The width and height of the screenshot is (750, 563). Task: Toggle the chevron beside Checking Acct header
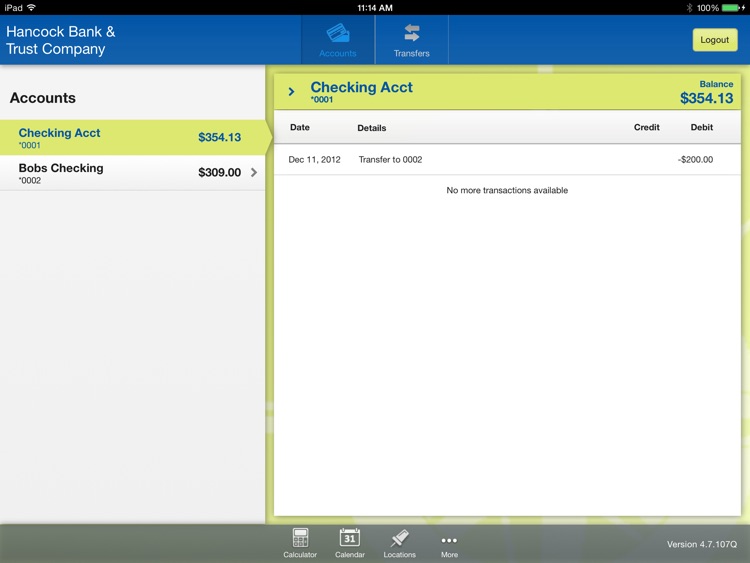pos(291,91)
